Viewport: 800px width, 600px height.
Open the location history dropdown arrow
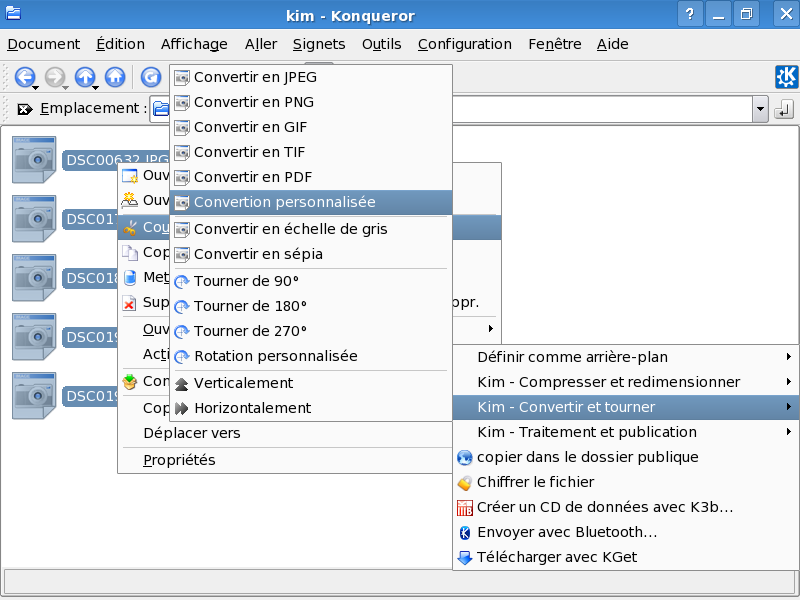[760, 109]
